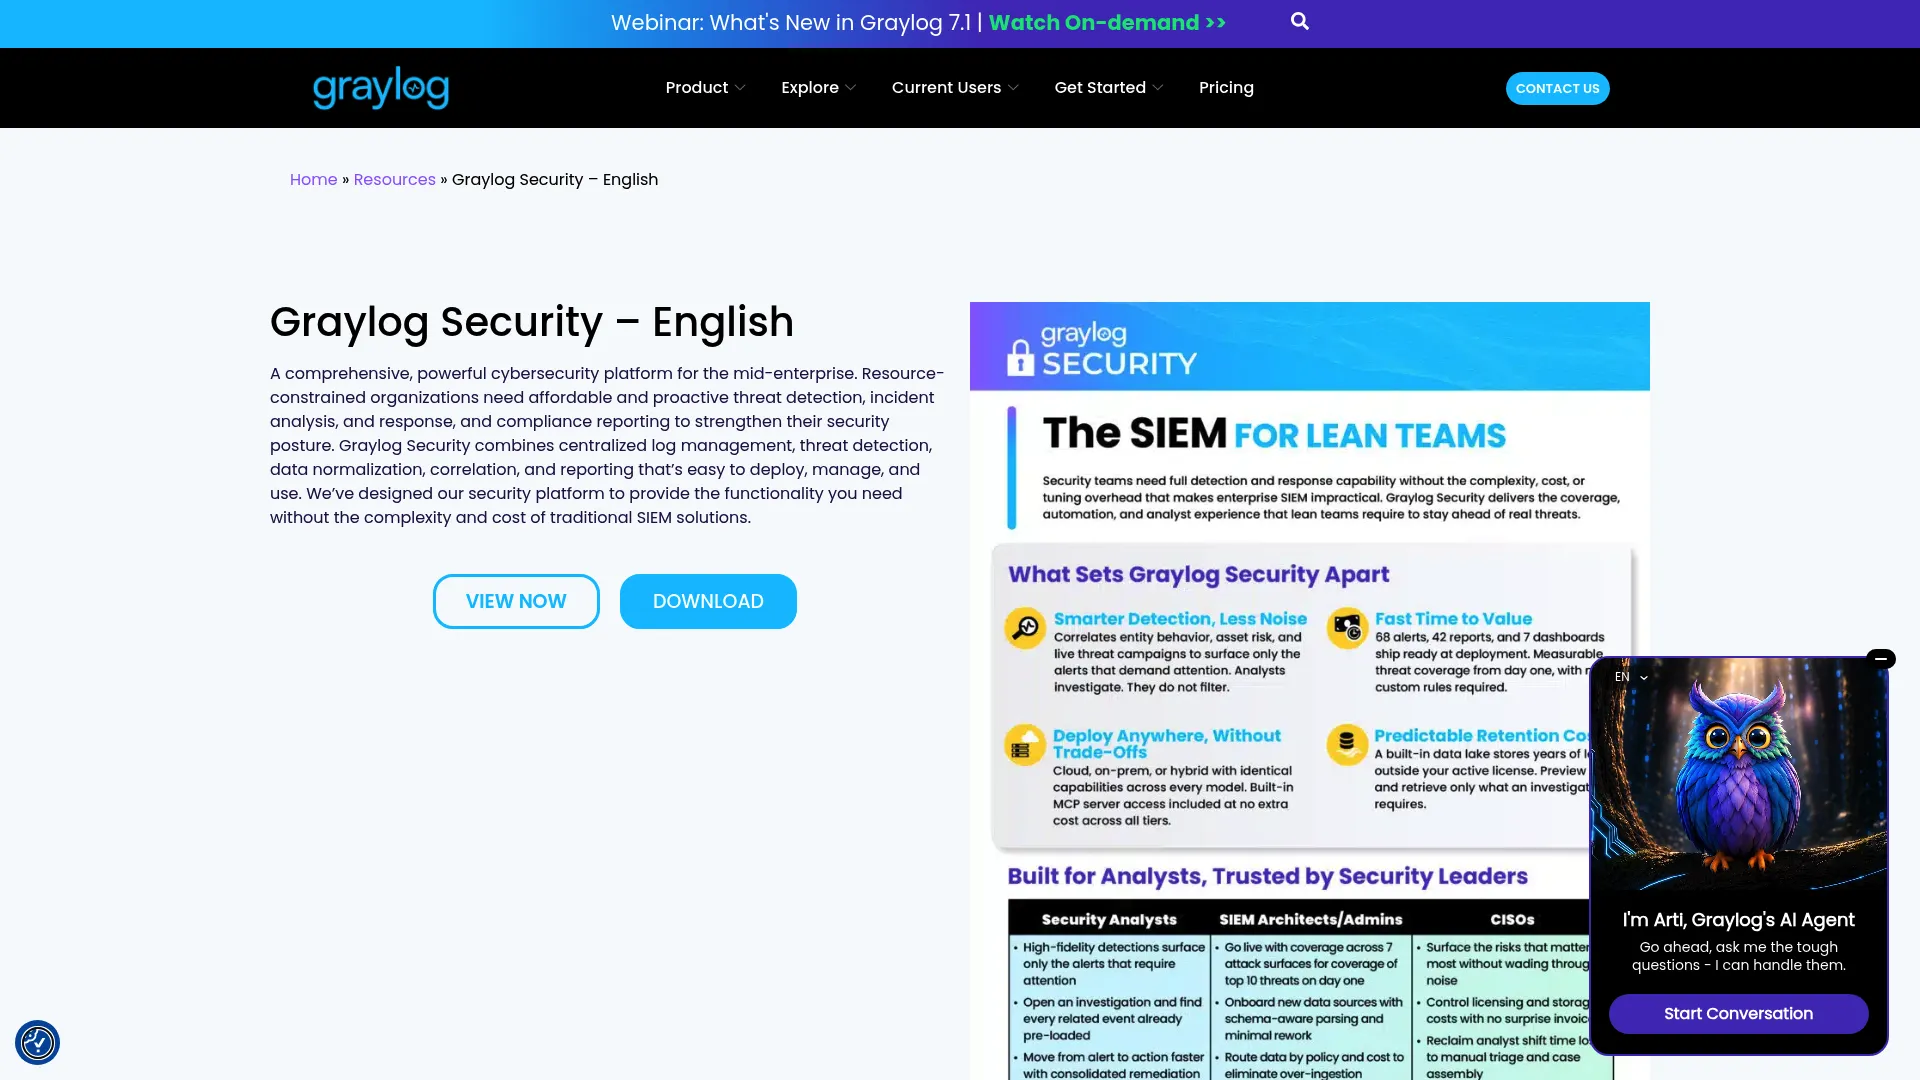Screen dimensions: 1920x1080
Task: Go to Resources breadcrumb link
Action: pos(394,180)
